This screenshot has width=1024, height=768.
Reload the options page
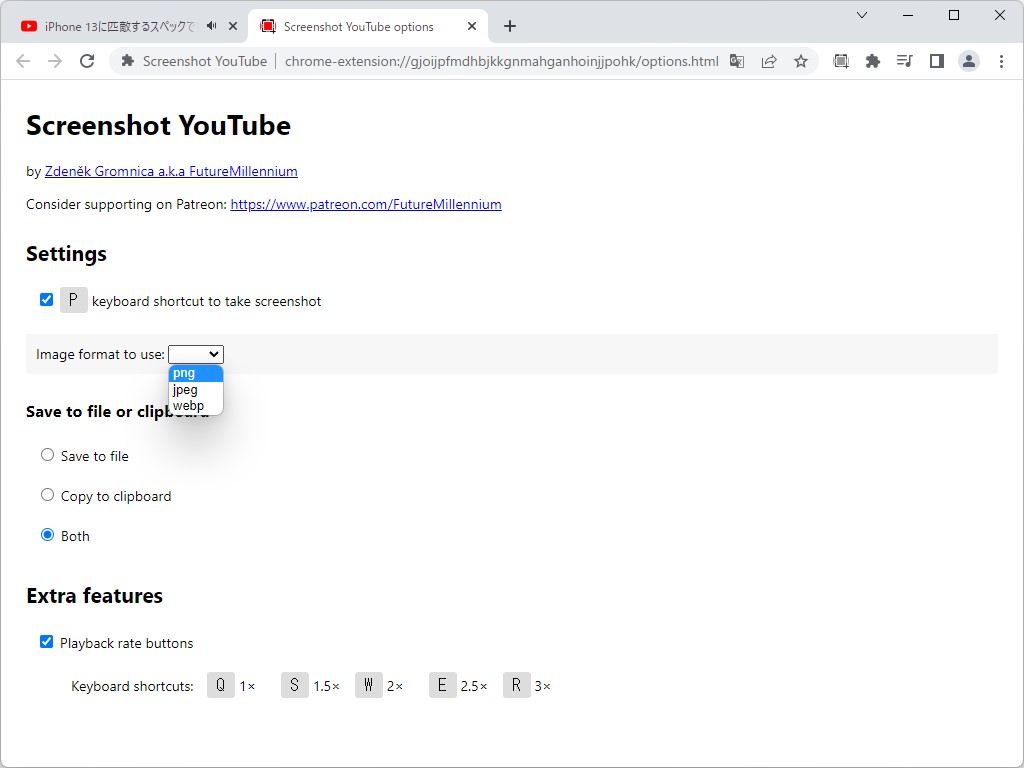click(87, 61)
